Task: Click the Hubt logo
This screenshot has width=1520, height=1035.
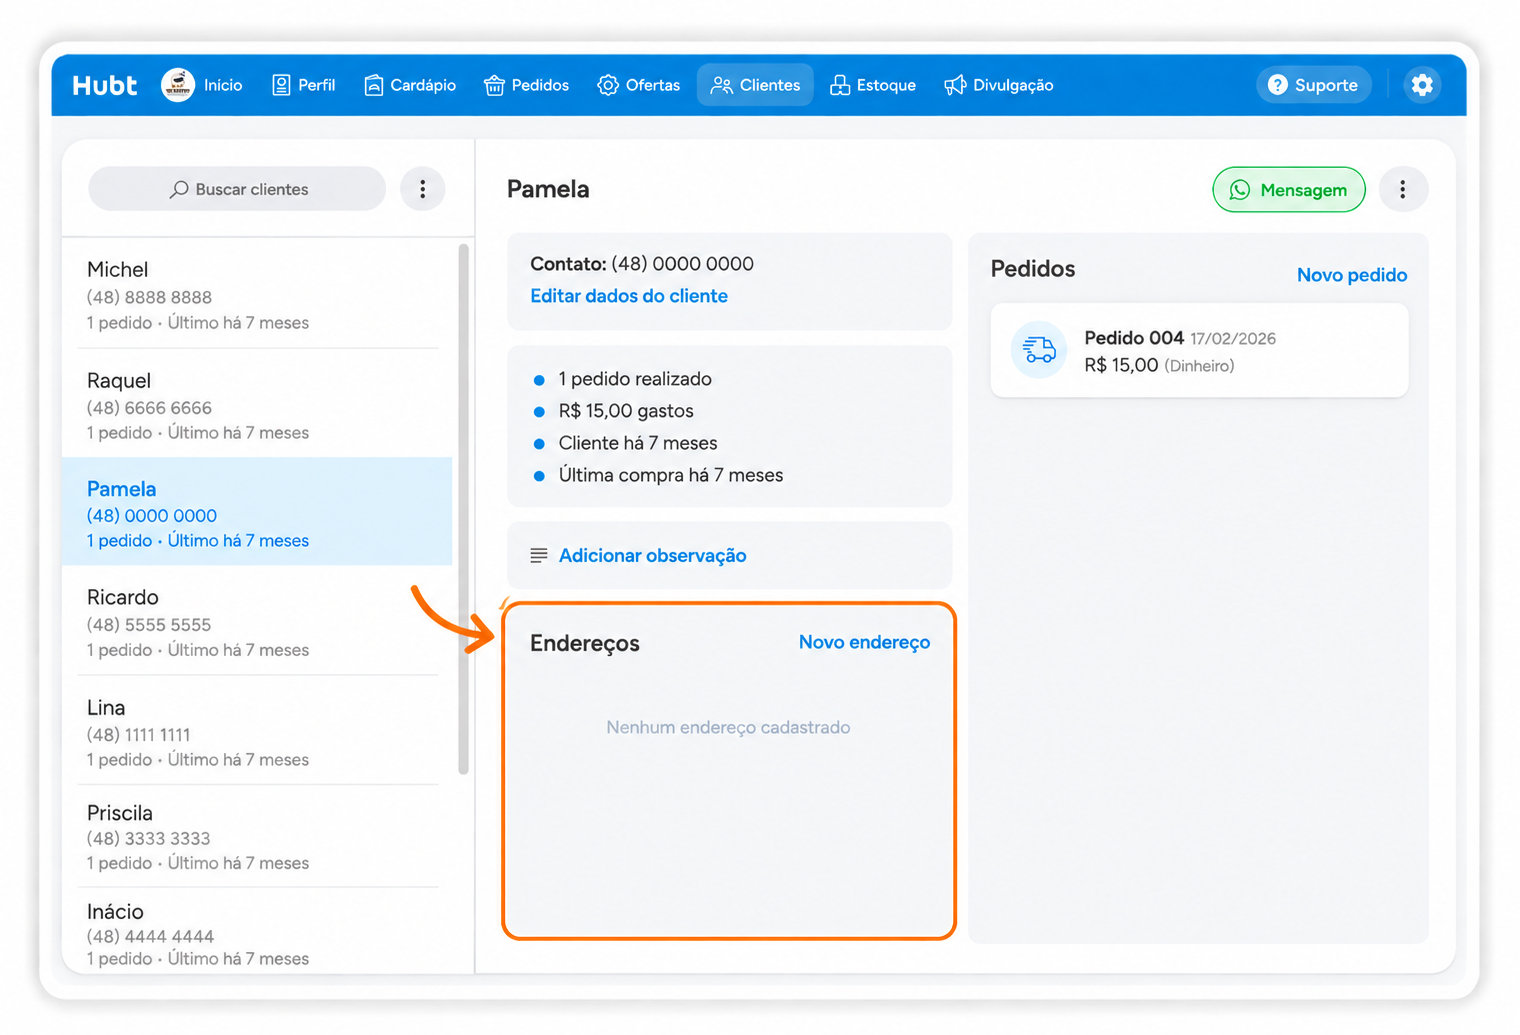Action: pyautogui.click(x=104, y=85)
